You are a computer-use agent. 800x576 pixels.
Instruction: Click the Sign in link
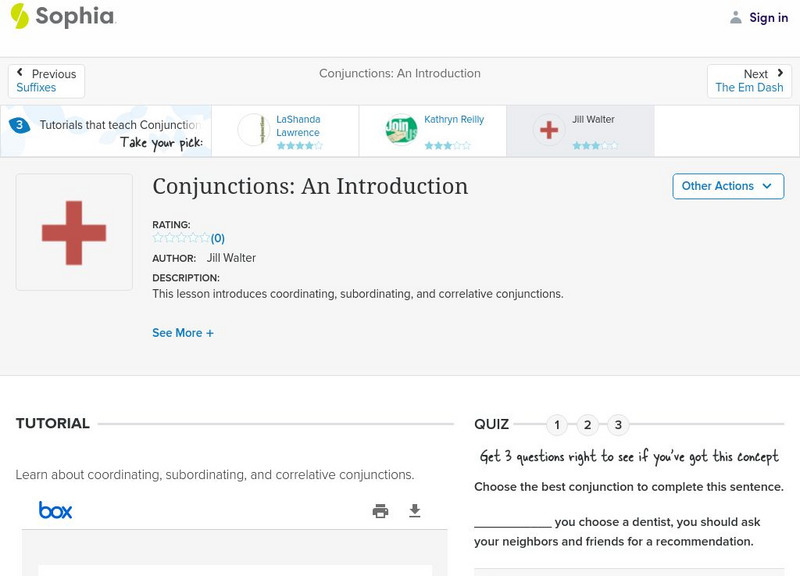pyautogui.click(x=768, y=17)
